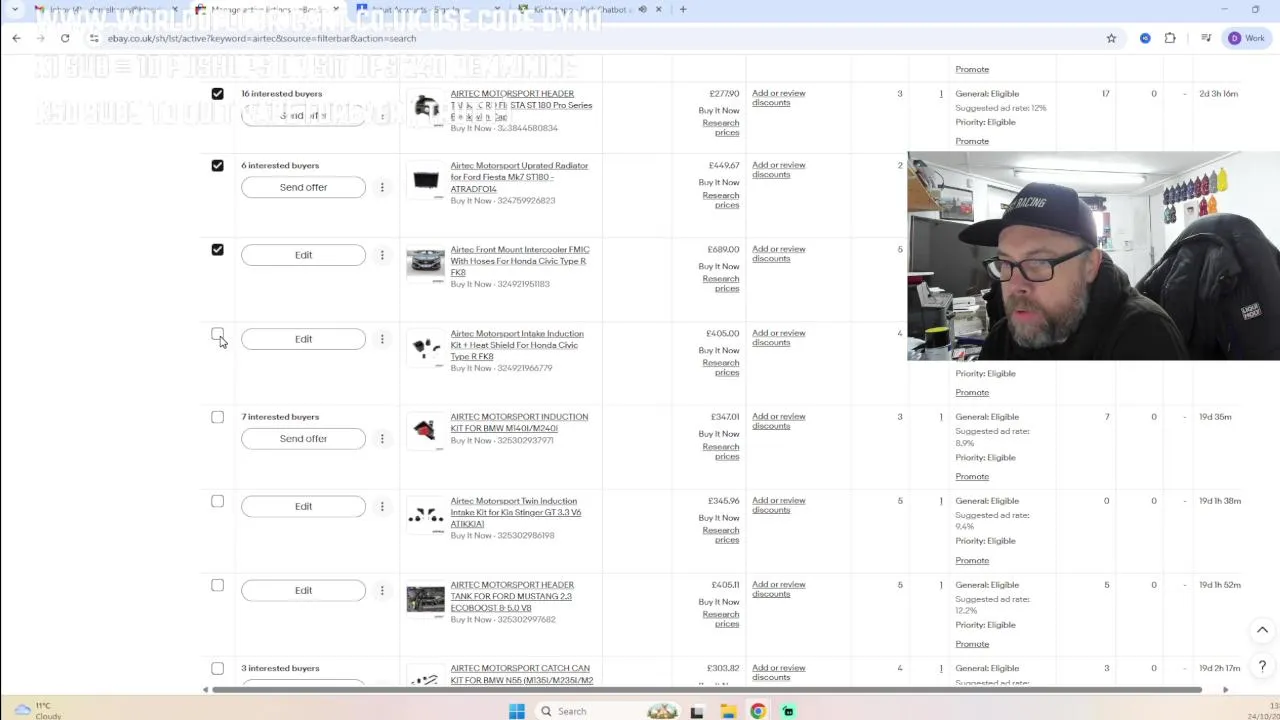Add or review discounts for £347.01 listing
This screenshot has height=720, width=1280.
tap(778, 421)
